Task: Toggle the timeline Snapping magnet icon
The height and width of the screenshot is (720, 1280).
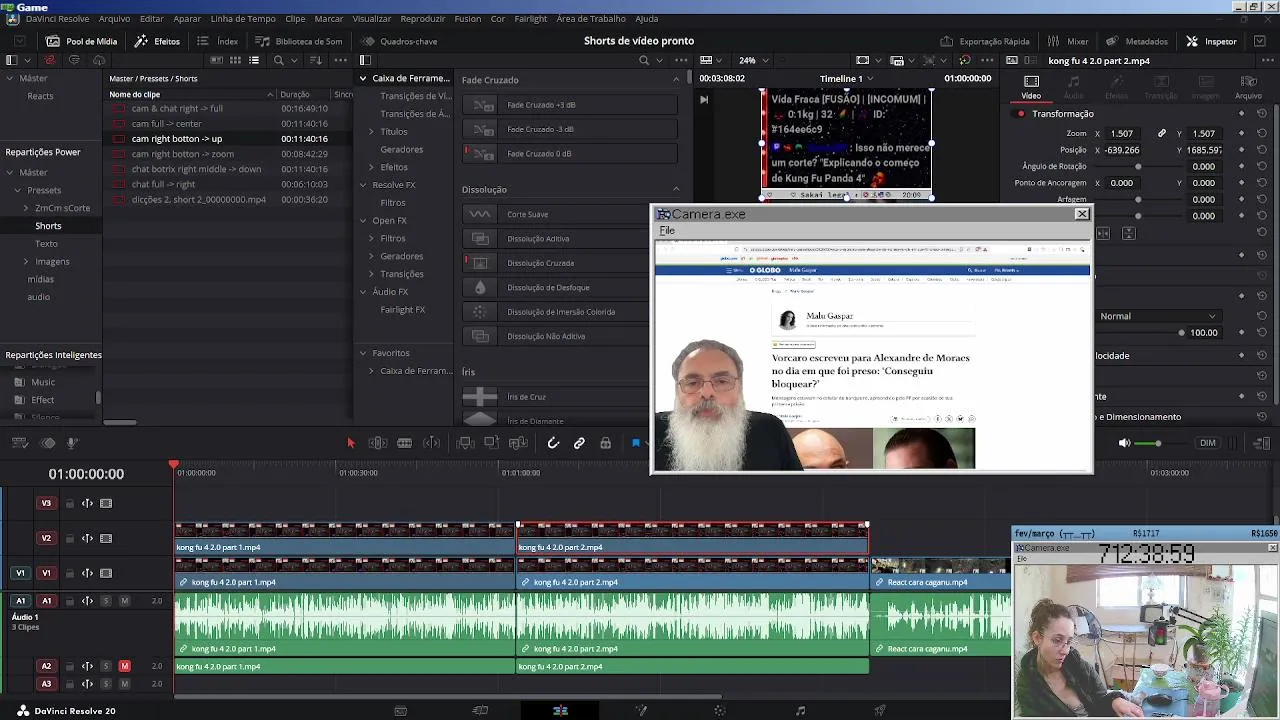Action: coord(553,443)
